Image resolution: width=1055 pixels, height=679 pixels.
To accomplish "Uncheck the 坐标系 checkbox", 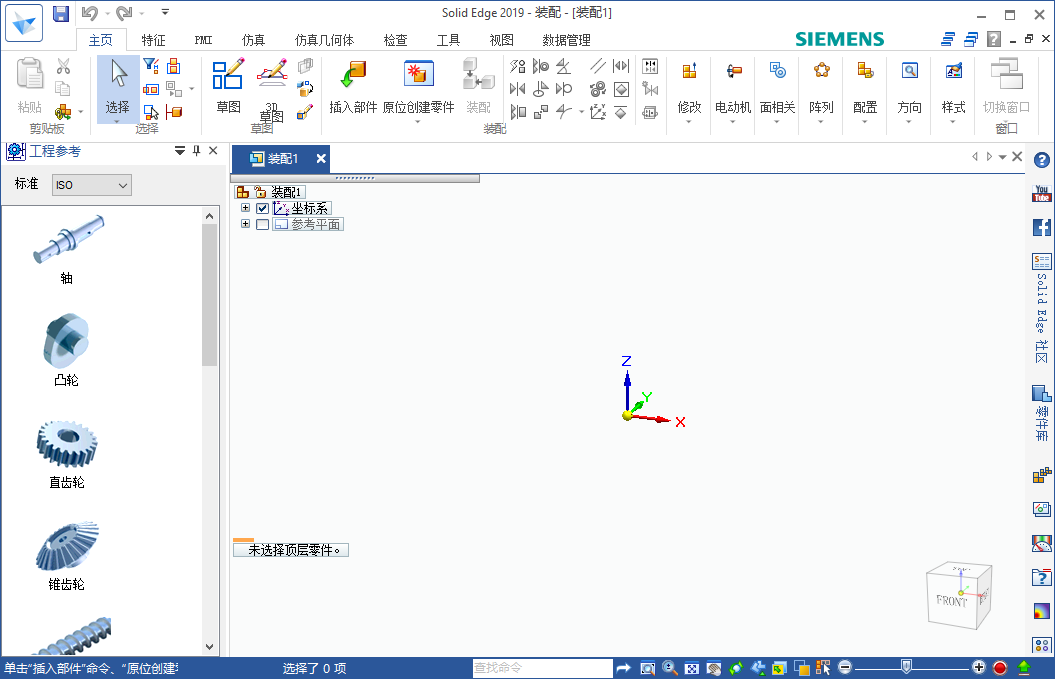I will pos(262,209).
